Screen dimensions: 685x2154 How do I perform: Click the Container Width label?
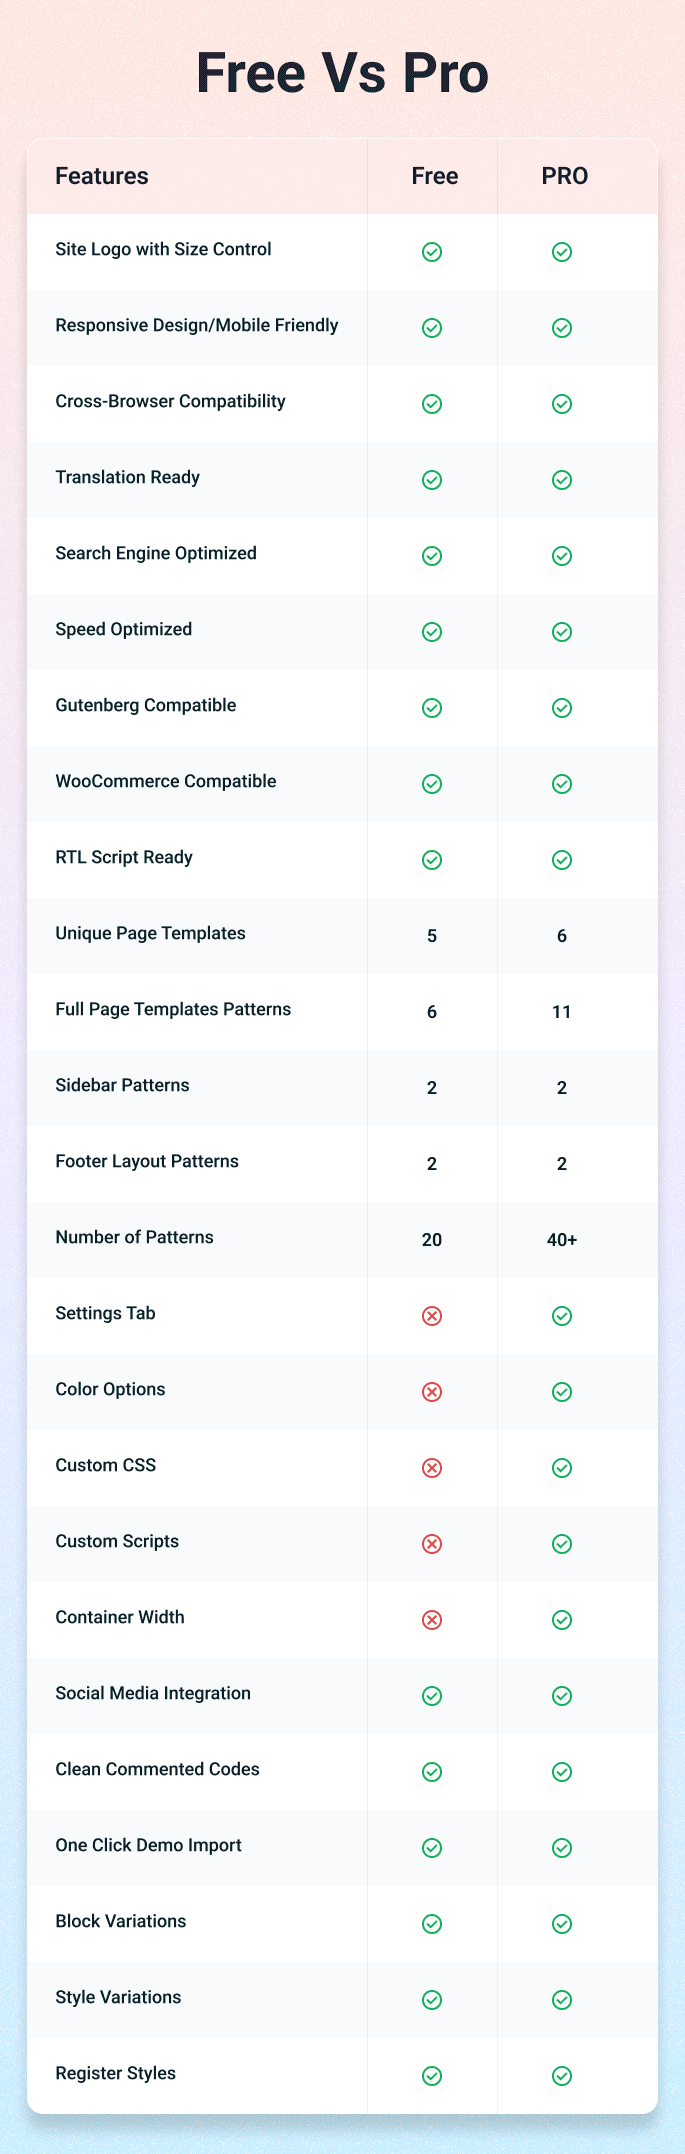(120, 1617)
